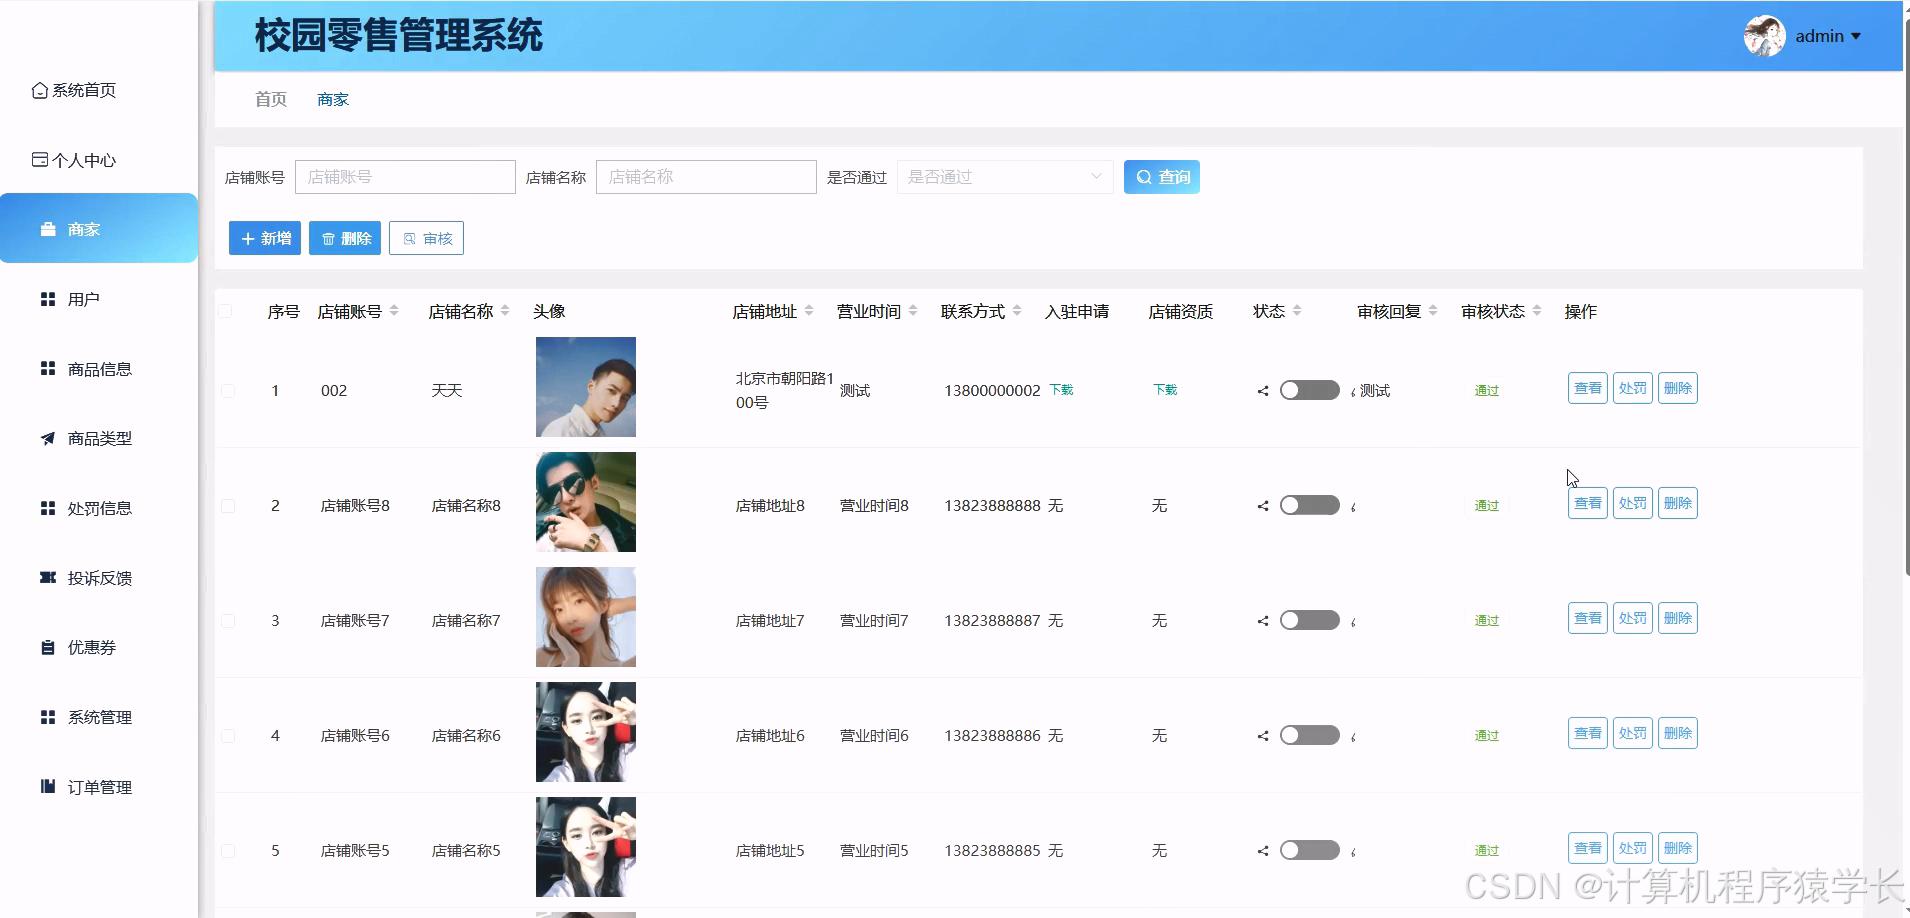The width and height of the screenshot is (1910, 918).
Task: Toggle the 状态 switch for store 天天
Action: (x=1310, y=390)
